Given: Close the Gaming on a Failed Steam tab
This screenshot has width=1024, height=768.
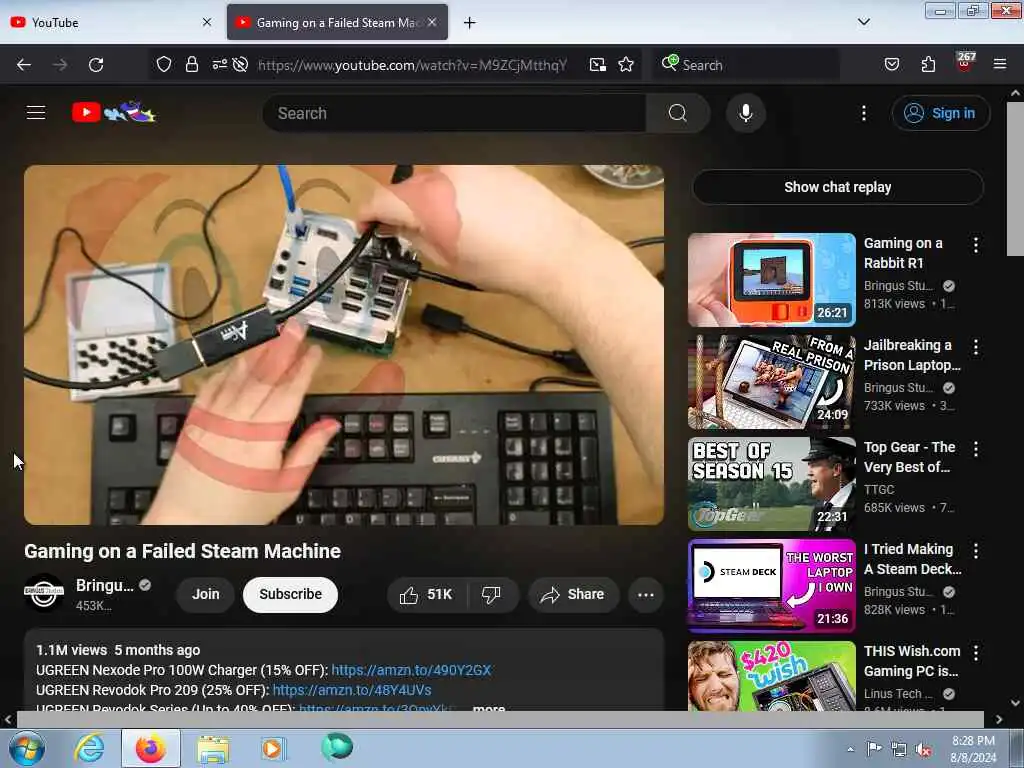Looking at the screenshot, I should point(432,22).
